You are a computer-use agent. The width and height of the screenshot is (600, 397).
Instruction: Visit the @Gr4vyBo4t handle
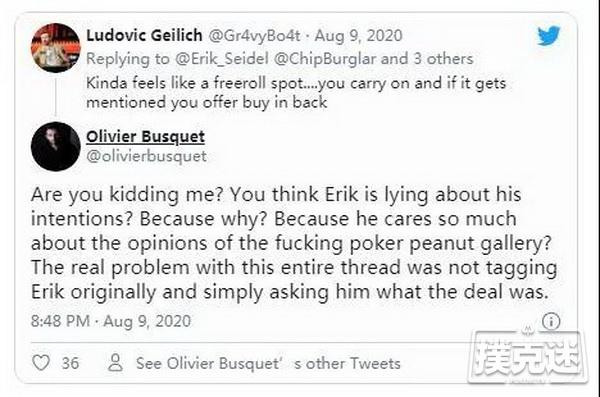[255, 36]
